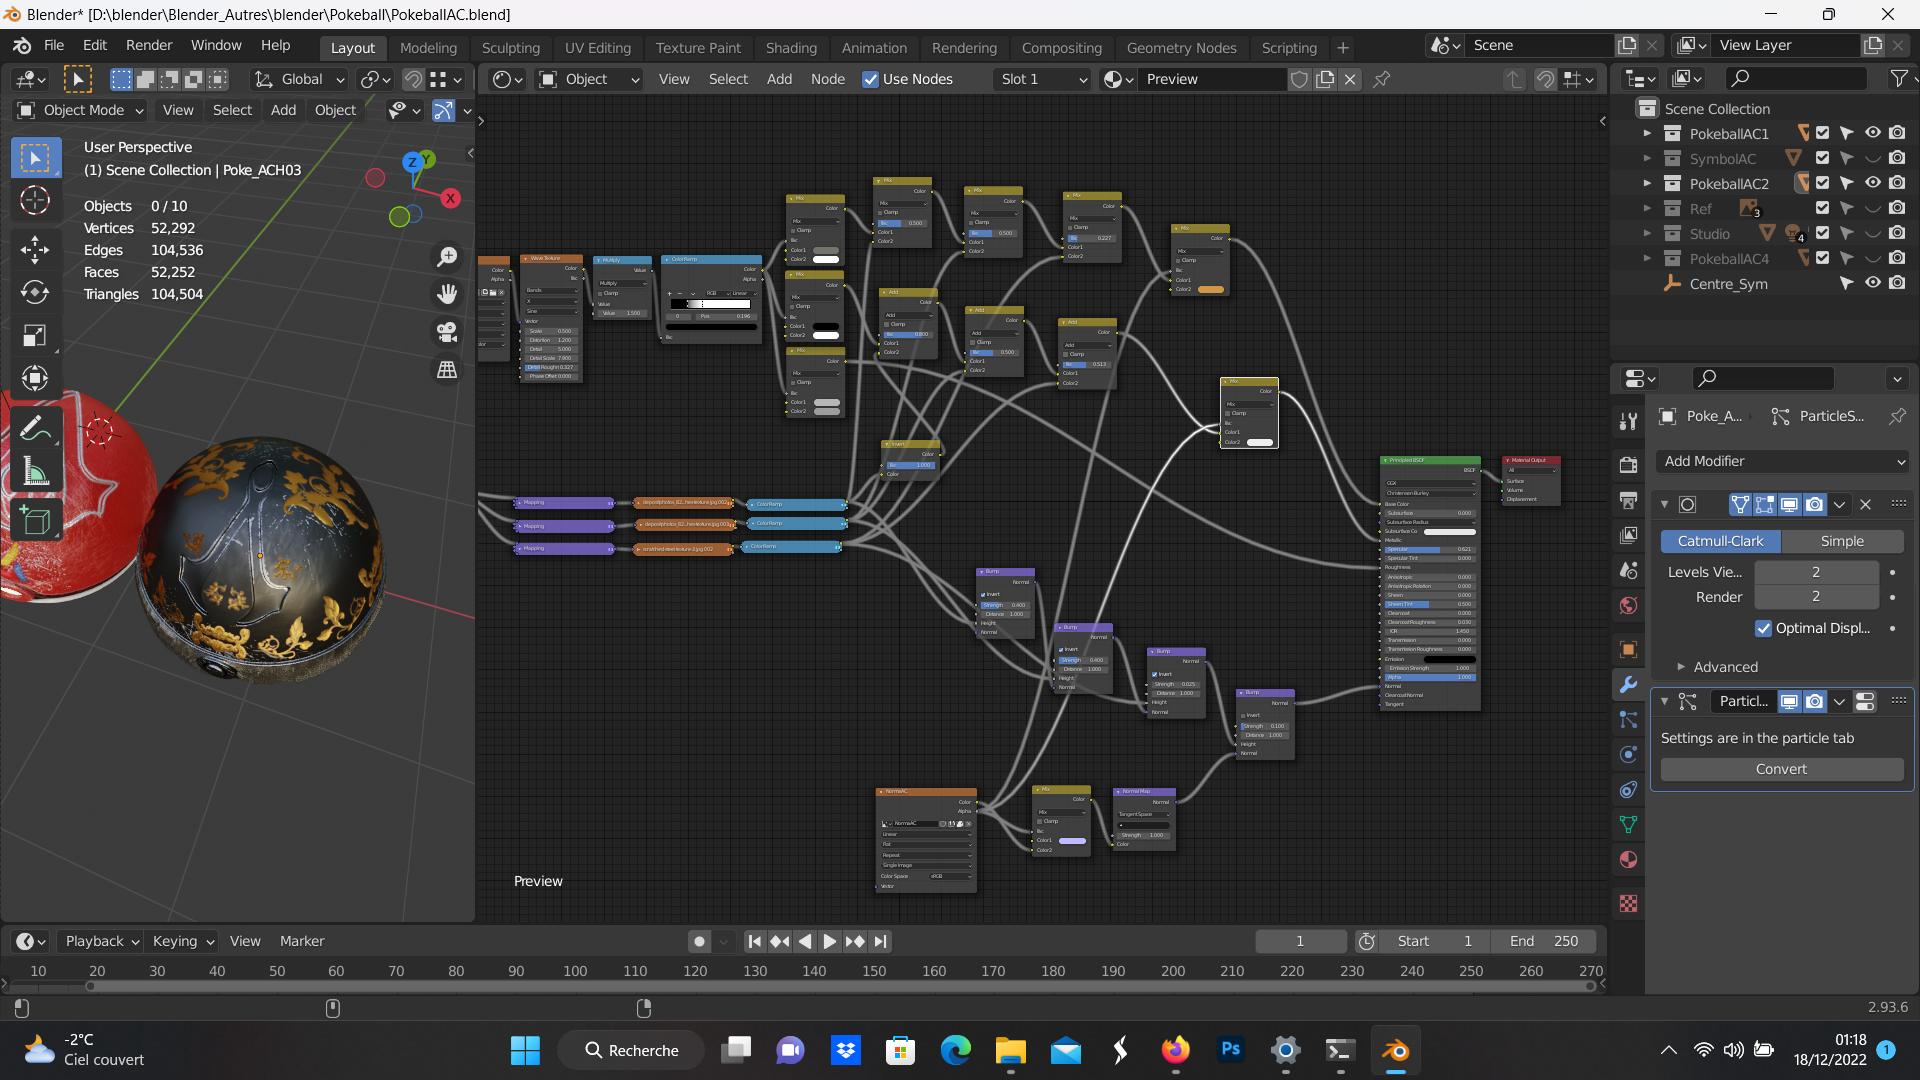
Task: Switch to the Geometry Nodes workspace tab
Action: point(1181,47)
